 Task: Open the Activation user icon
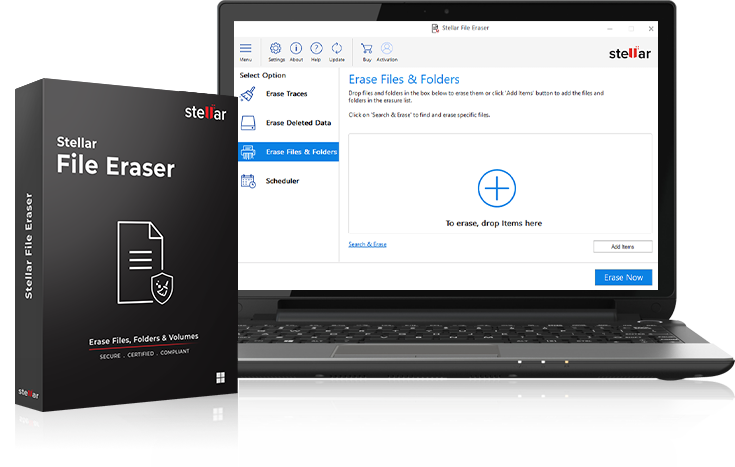[387, 48]
